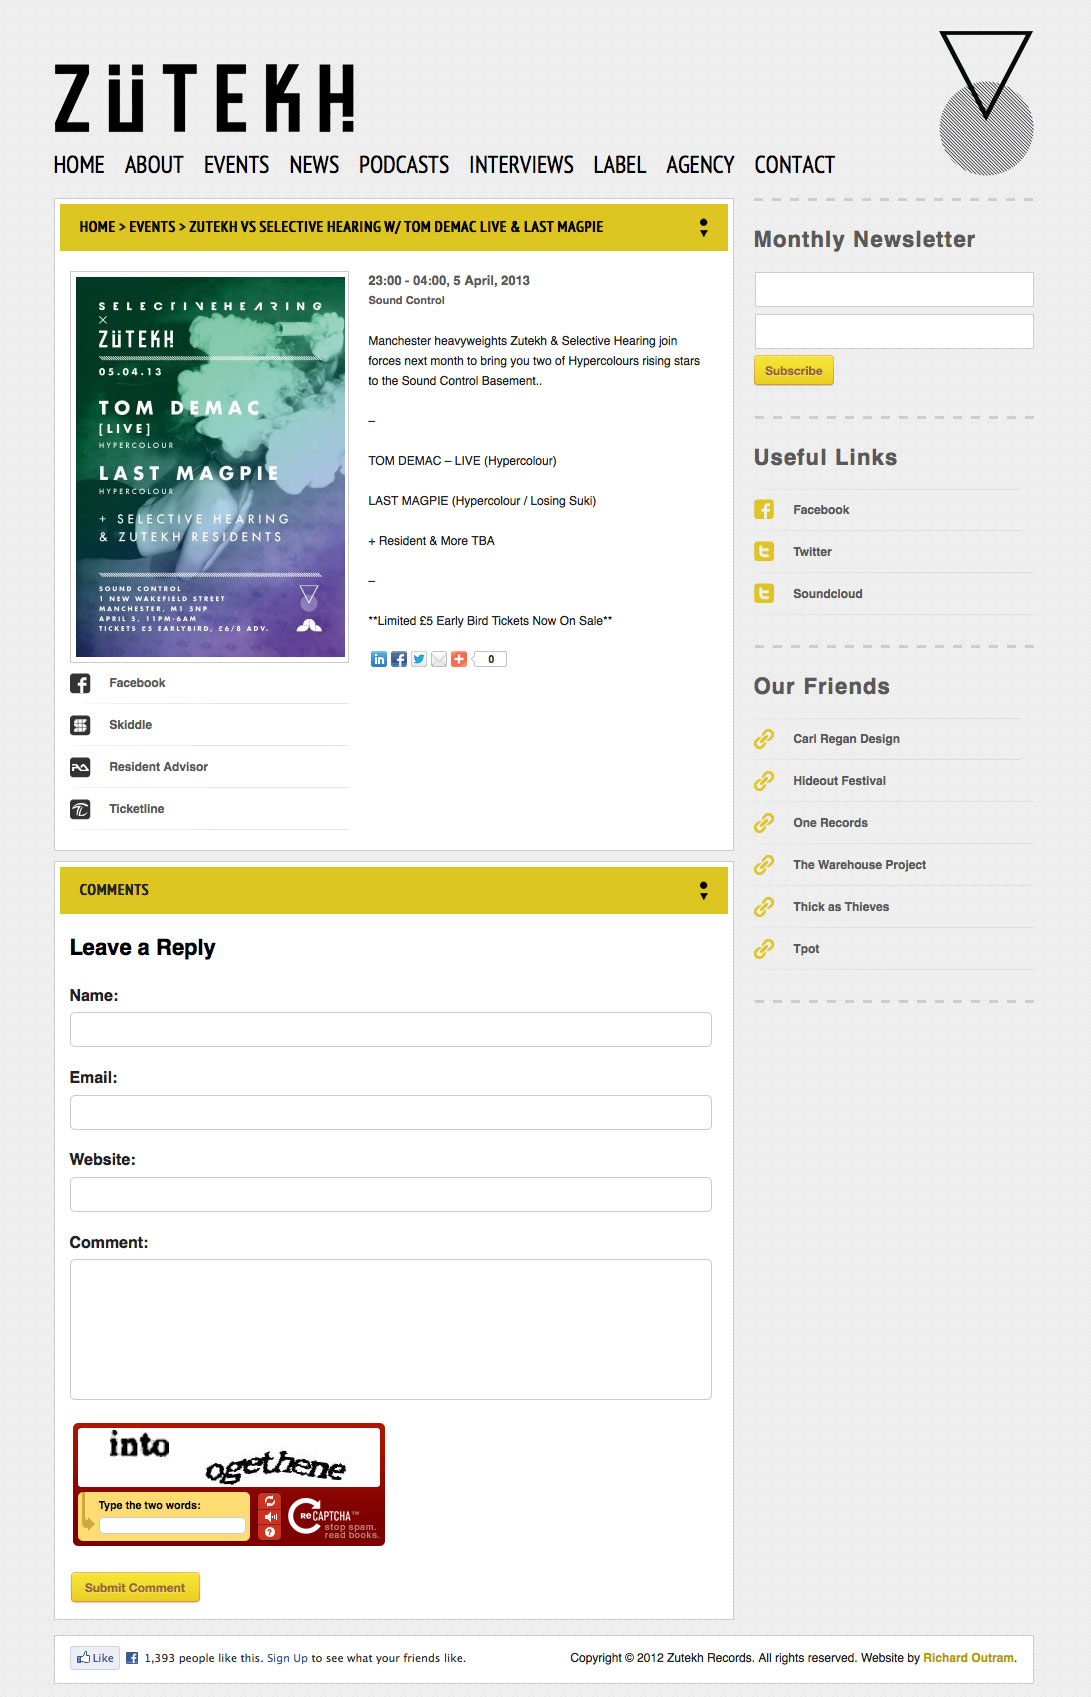The height and width of the screenshot is (1697, 1091).
Task: Share event on LinkedIn
Action: click(379, 659)
